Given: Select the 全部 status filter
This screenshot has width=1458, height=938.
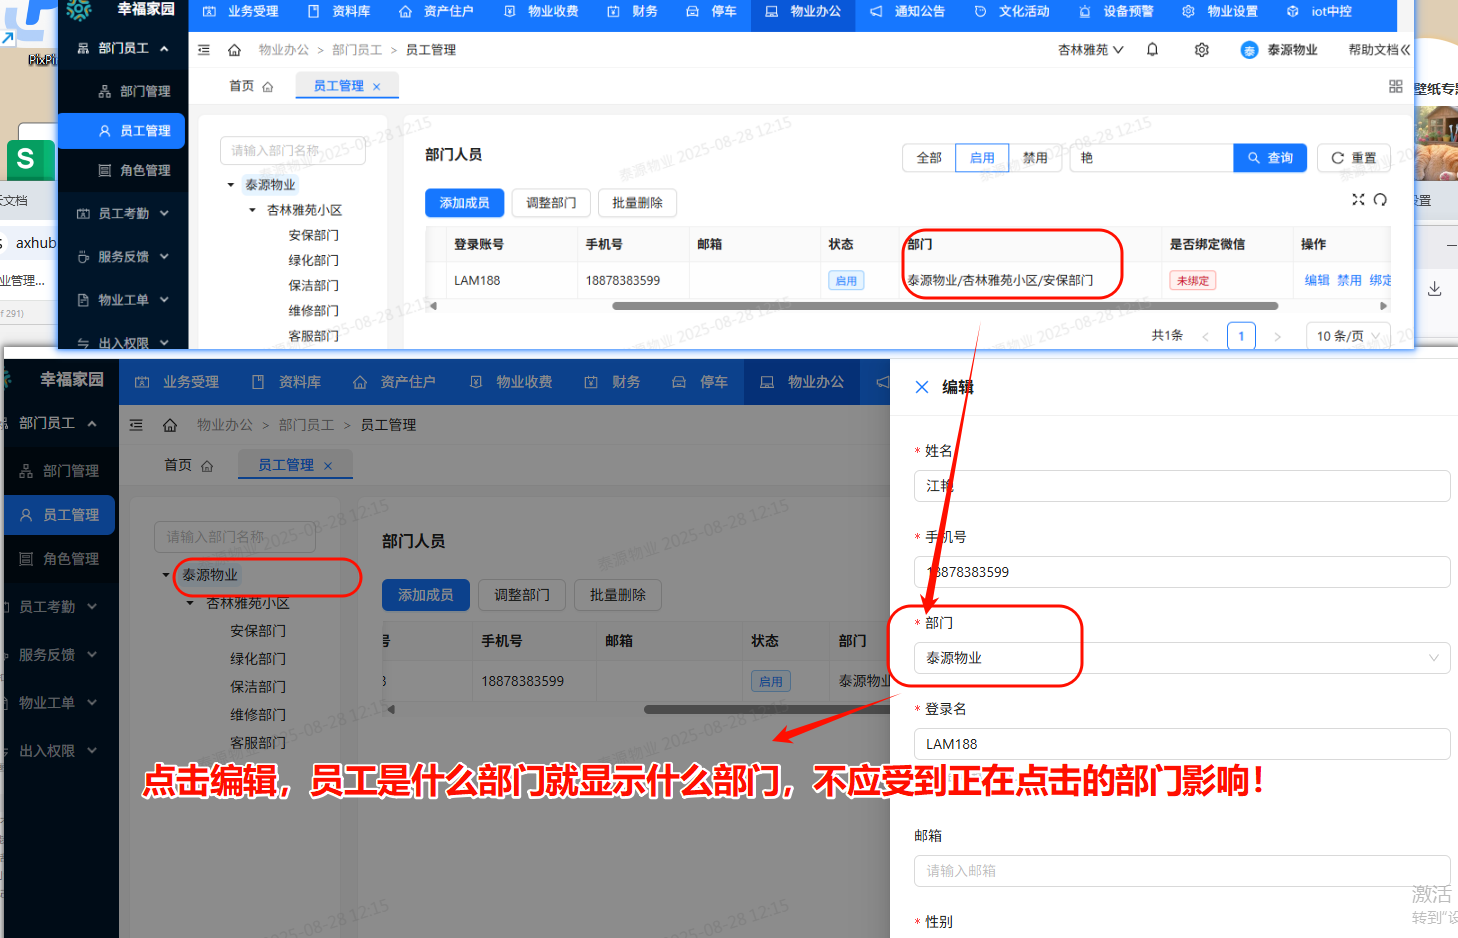Looking at the screenshot, I should pos(927,157).
